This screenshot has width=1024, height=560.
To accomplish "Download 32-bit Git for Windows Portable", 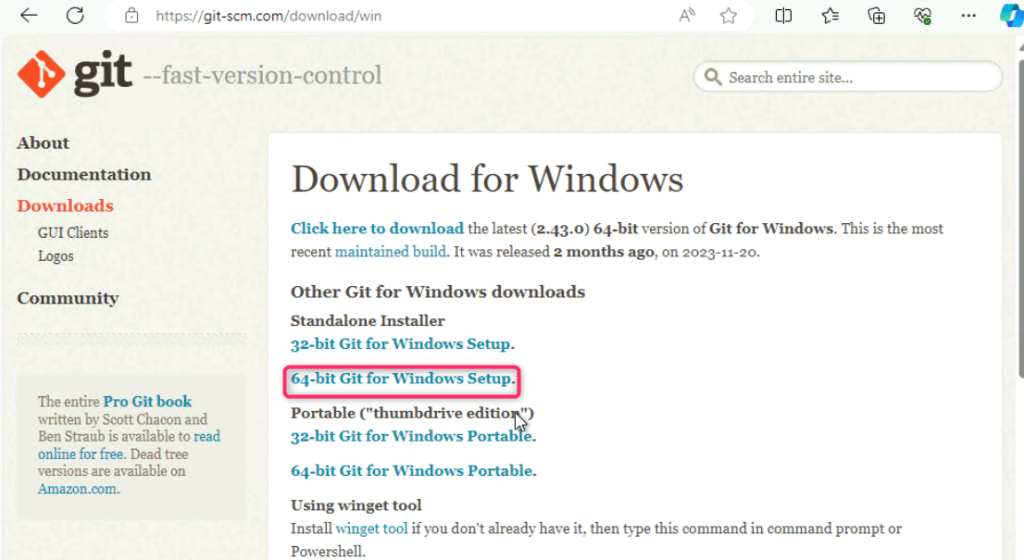I will (411, 436).
